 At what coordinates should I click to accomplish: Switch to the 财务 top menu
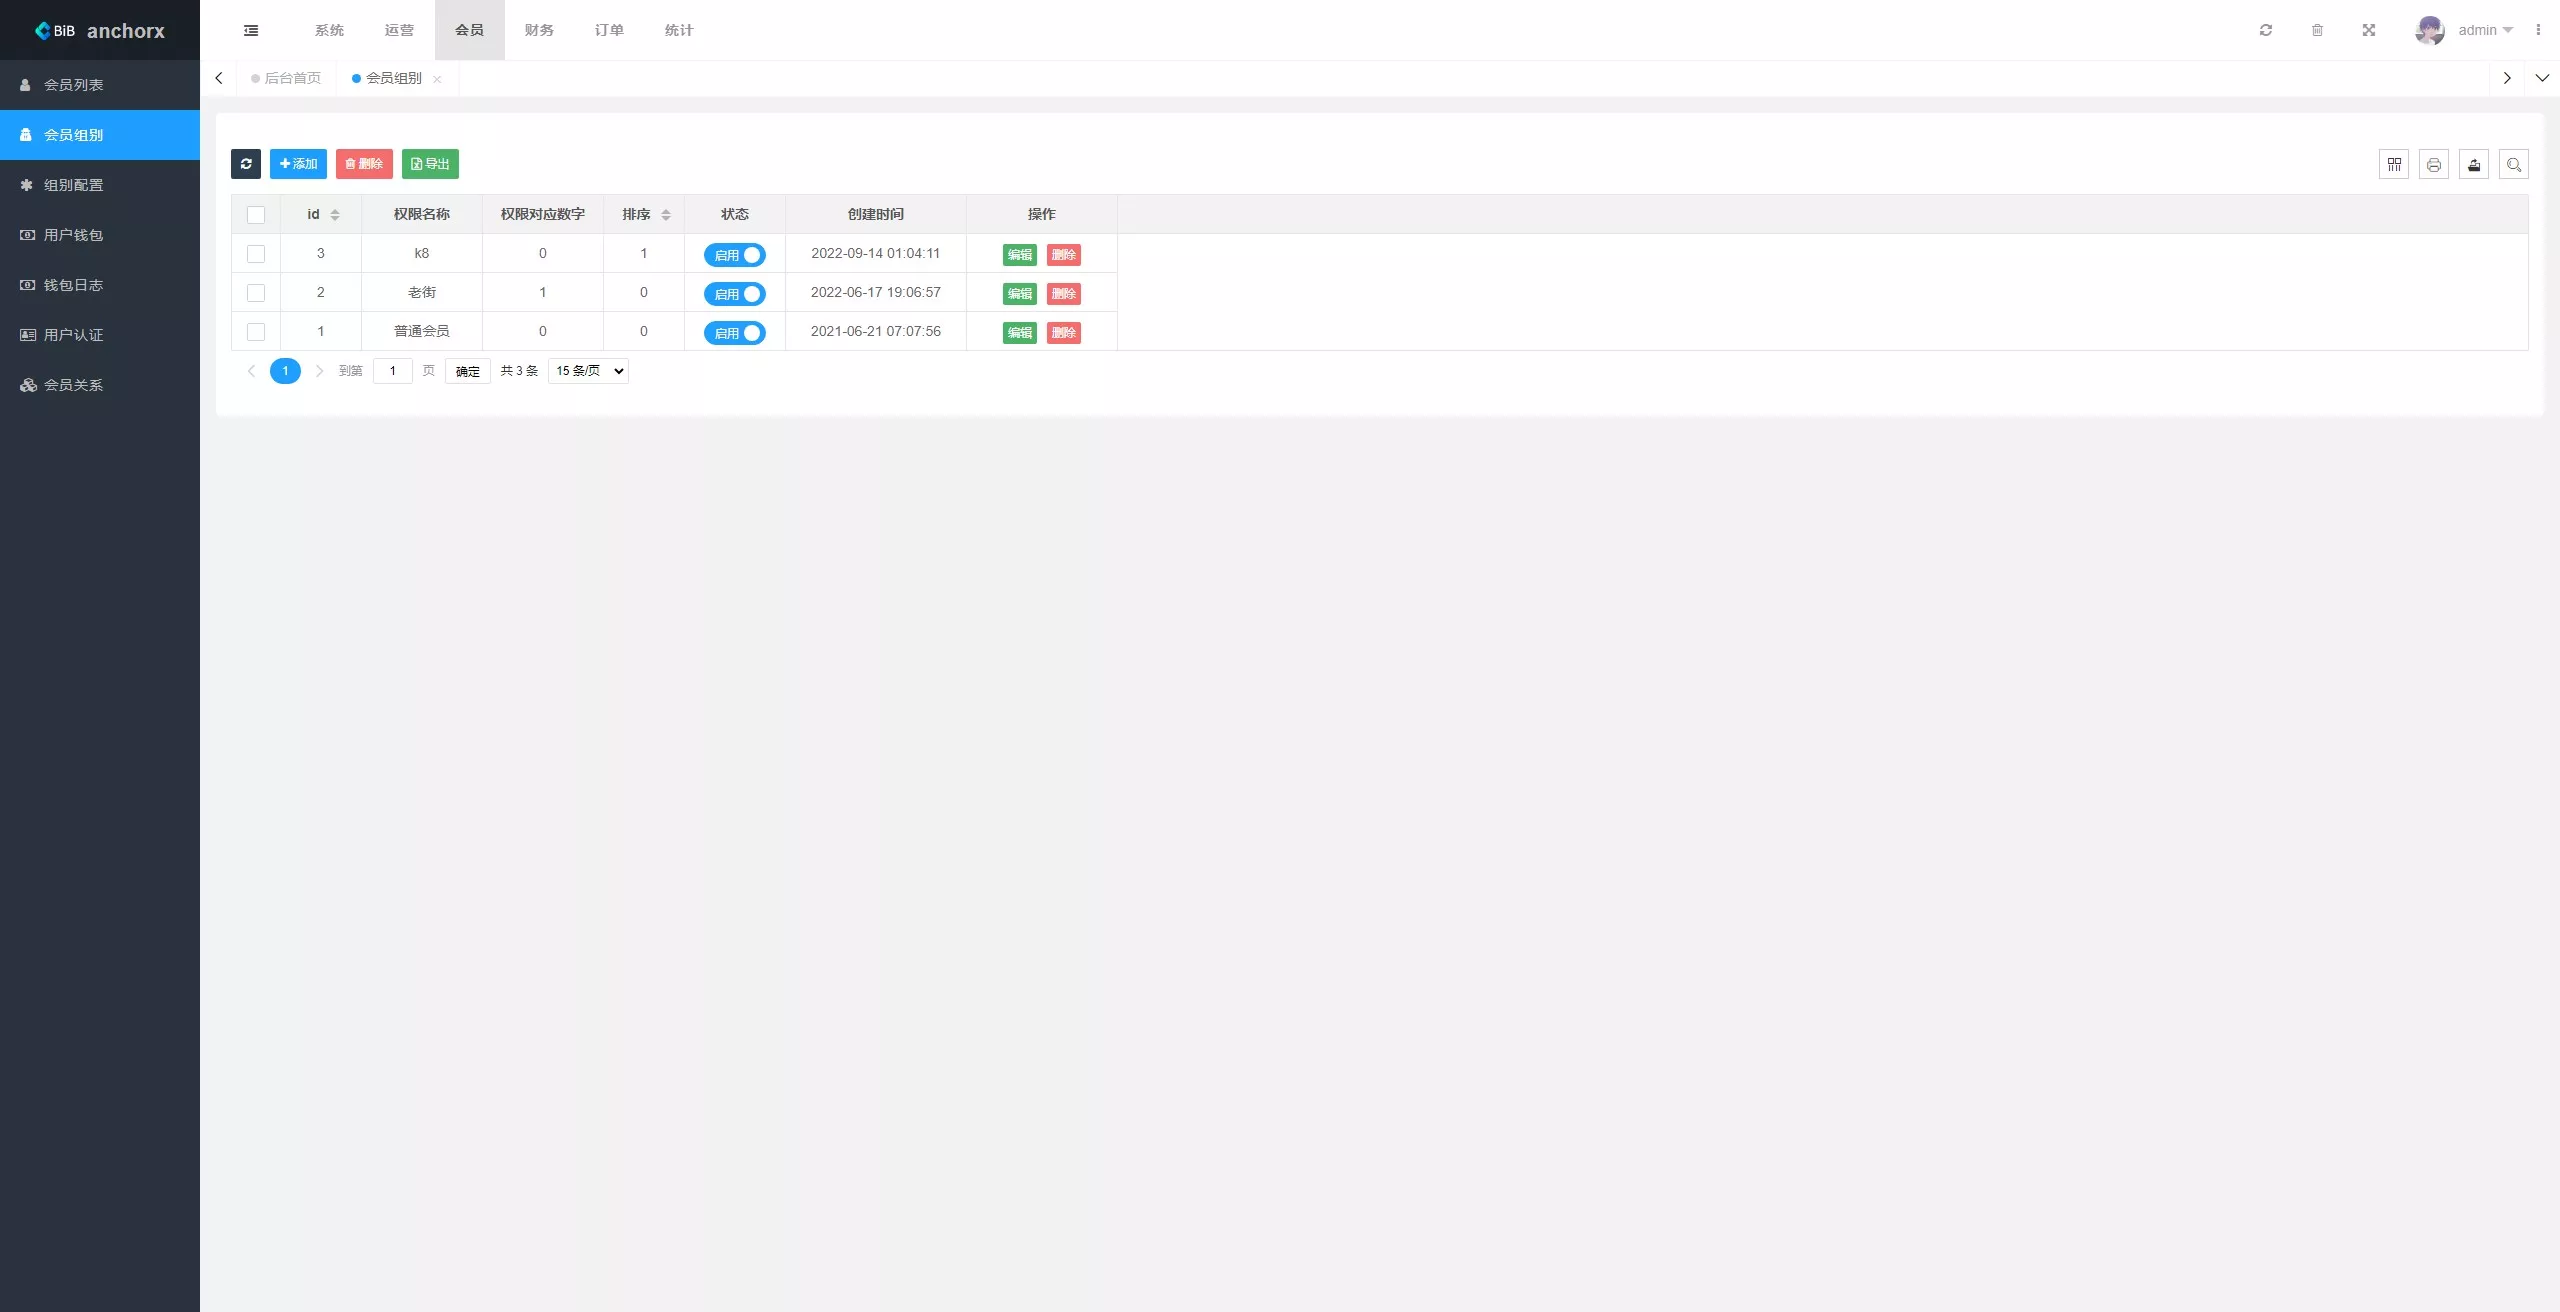point(539,30)
